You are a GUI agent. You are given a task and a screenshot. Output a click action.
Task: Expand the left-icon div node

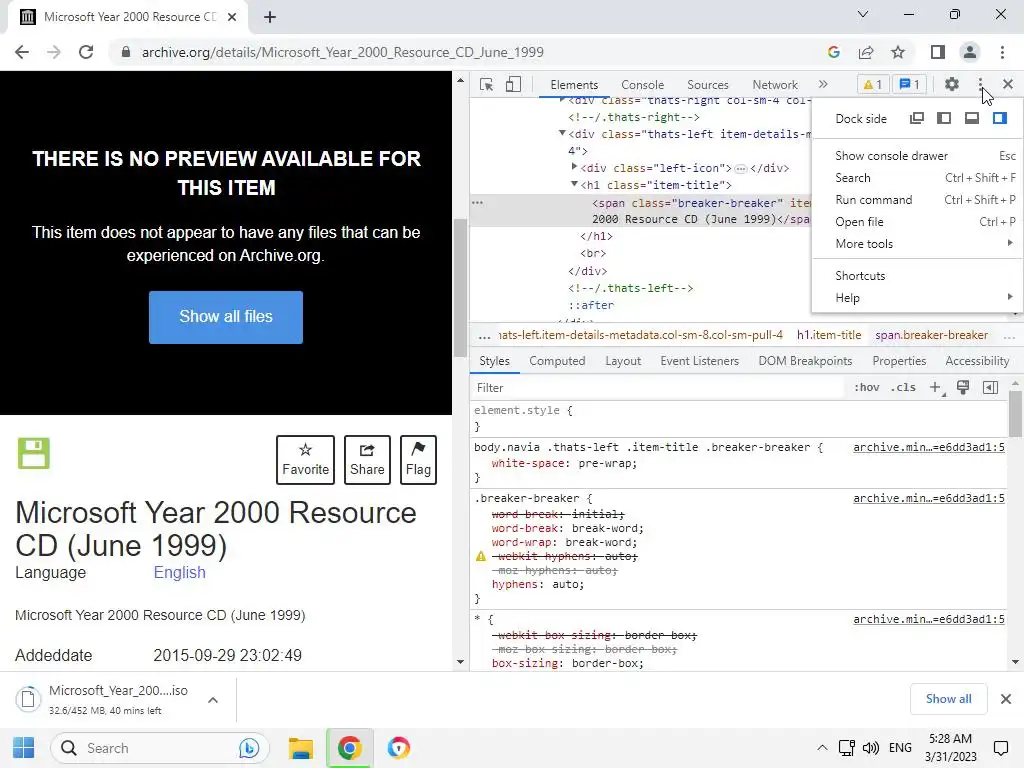tap(574, 167)
